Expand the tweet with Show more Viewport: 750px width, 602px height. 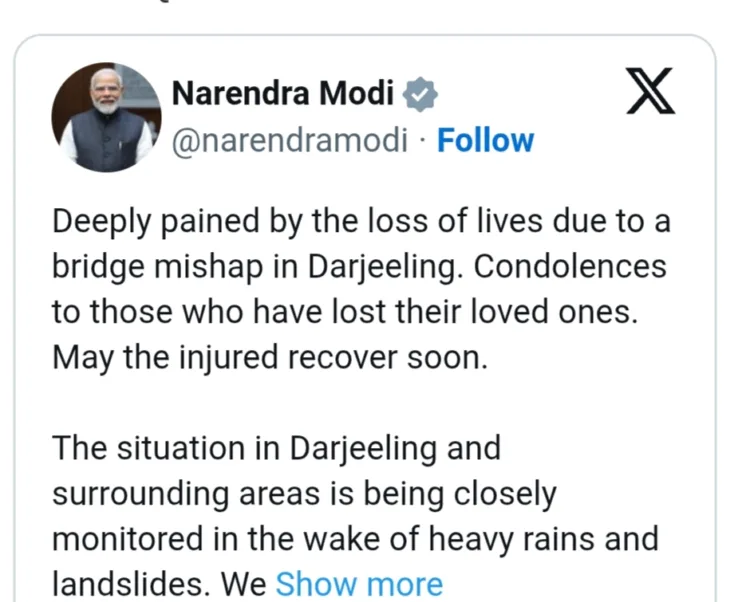359,584
